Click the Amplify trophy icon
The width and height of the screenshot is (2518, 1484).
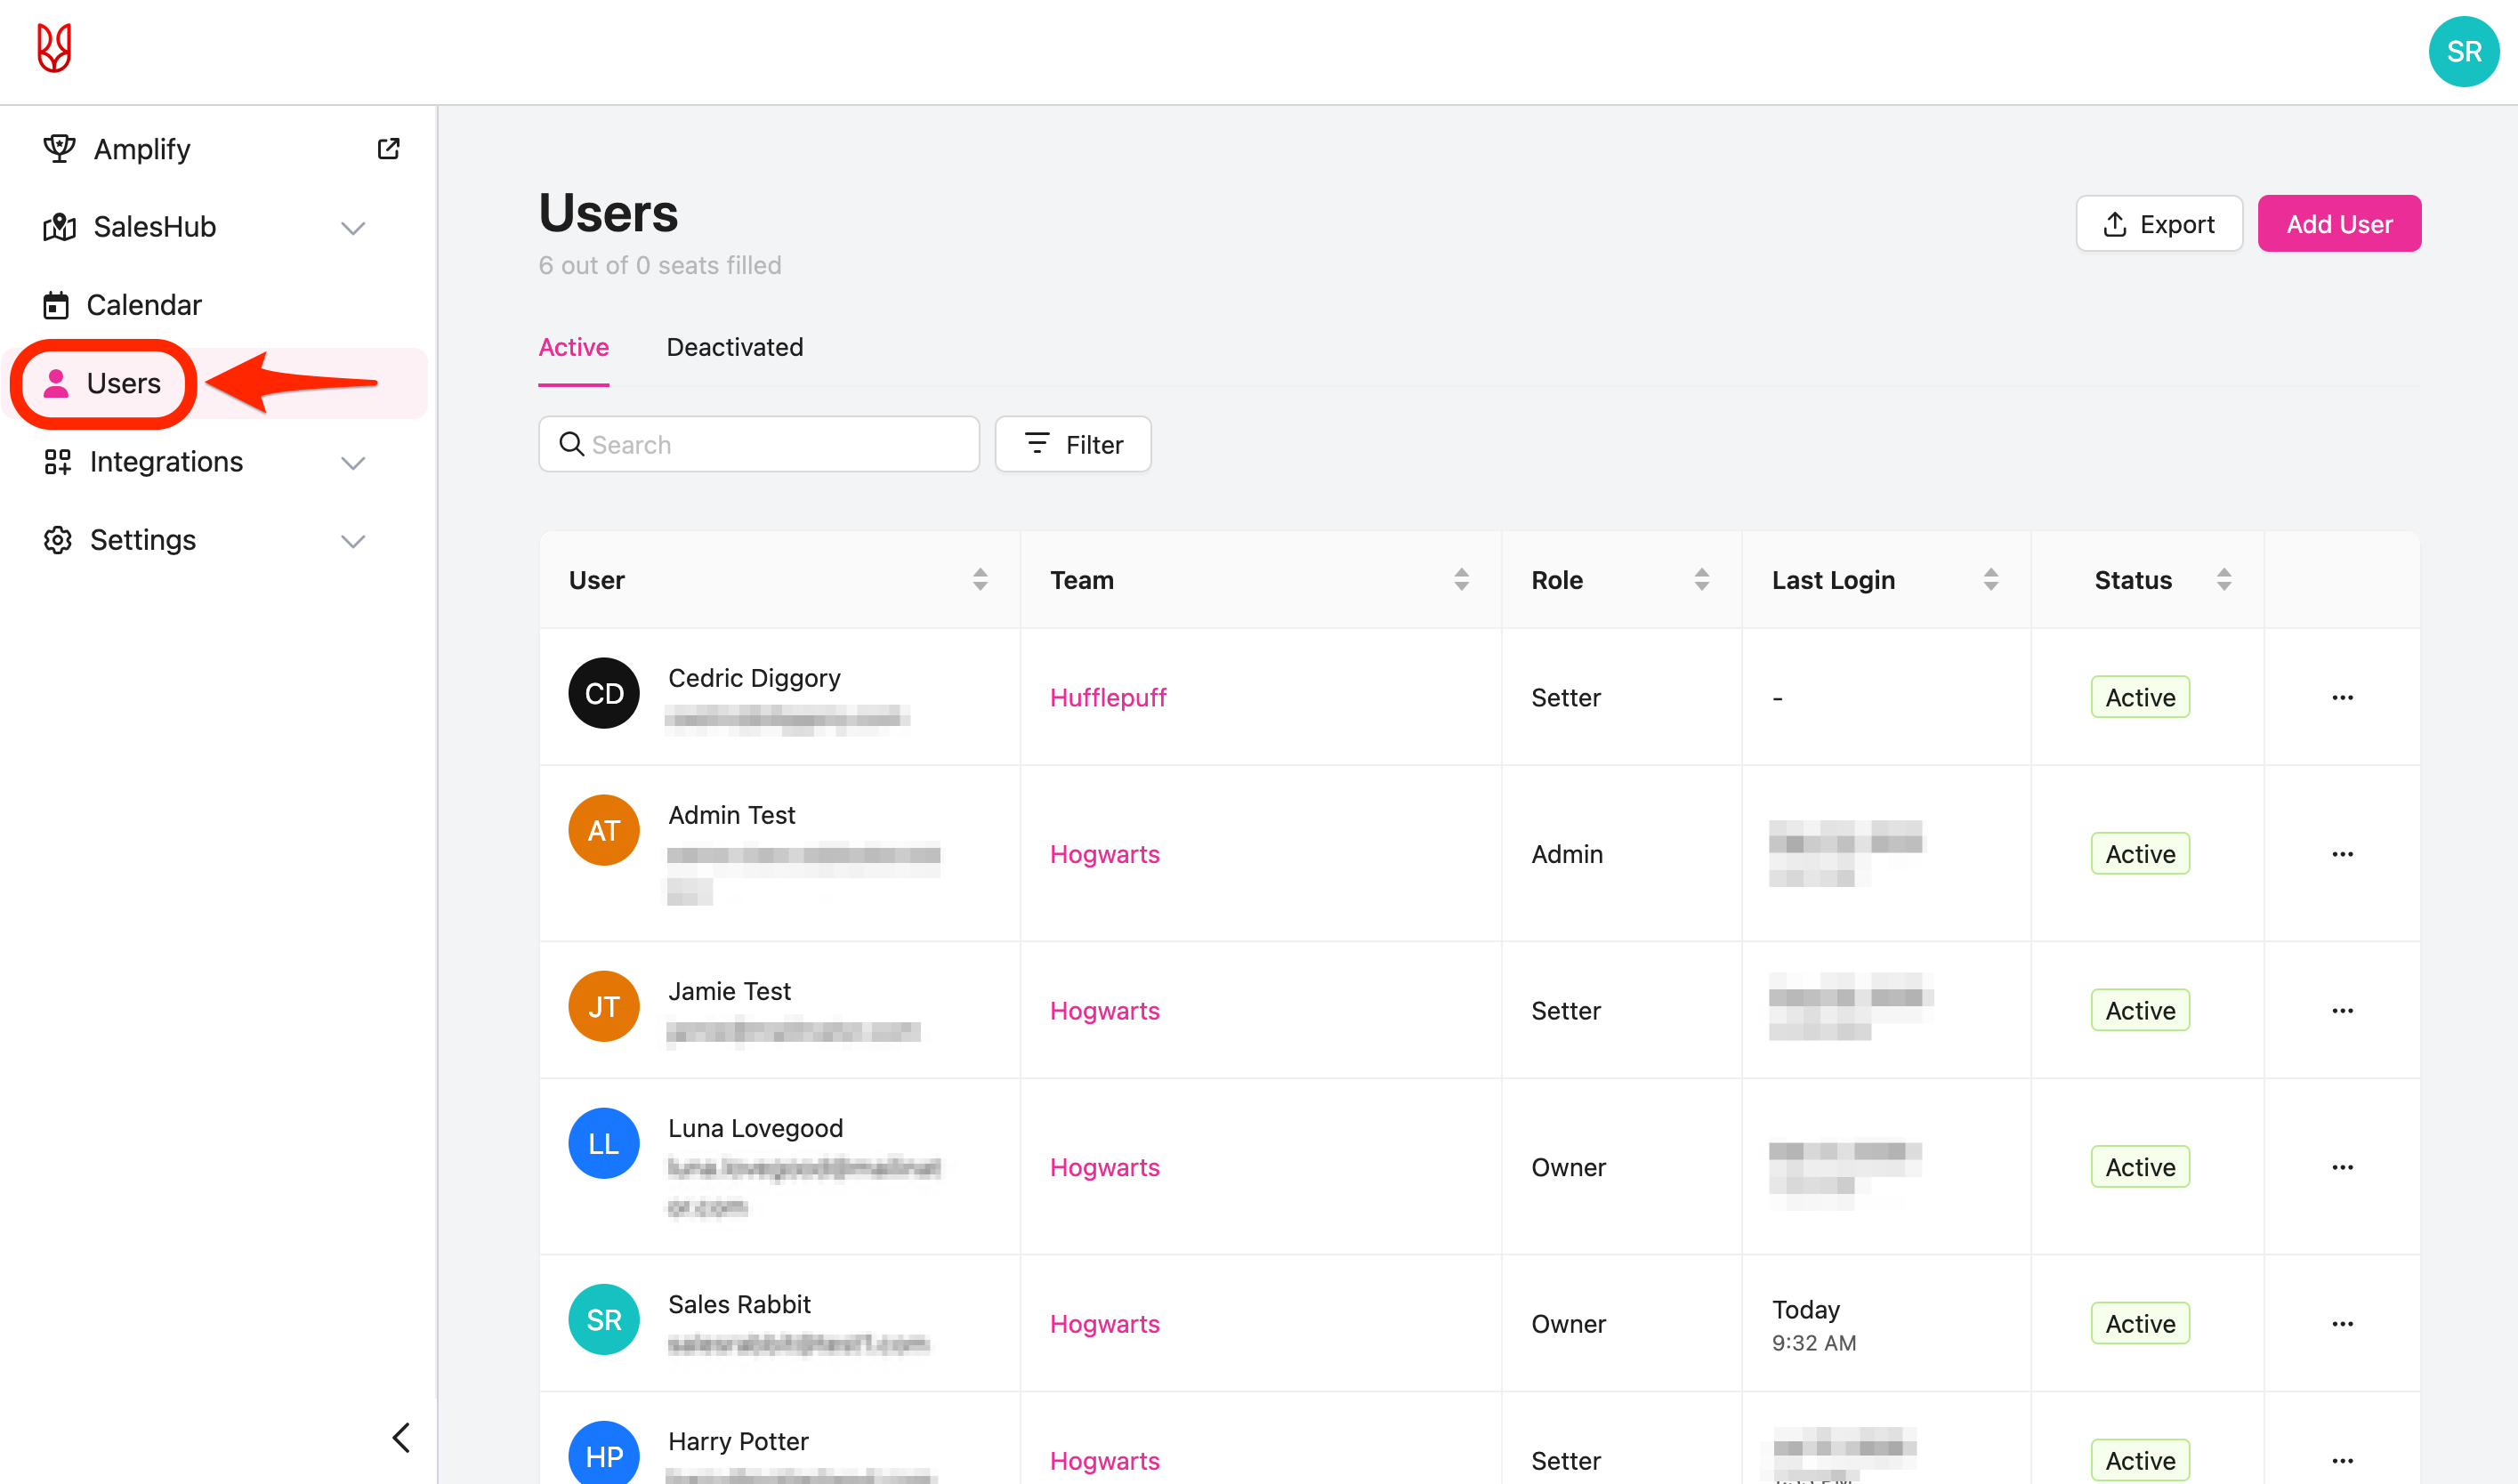(x=59, y=149)
